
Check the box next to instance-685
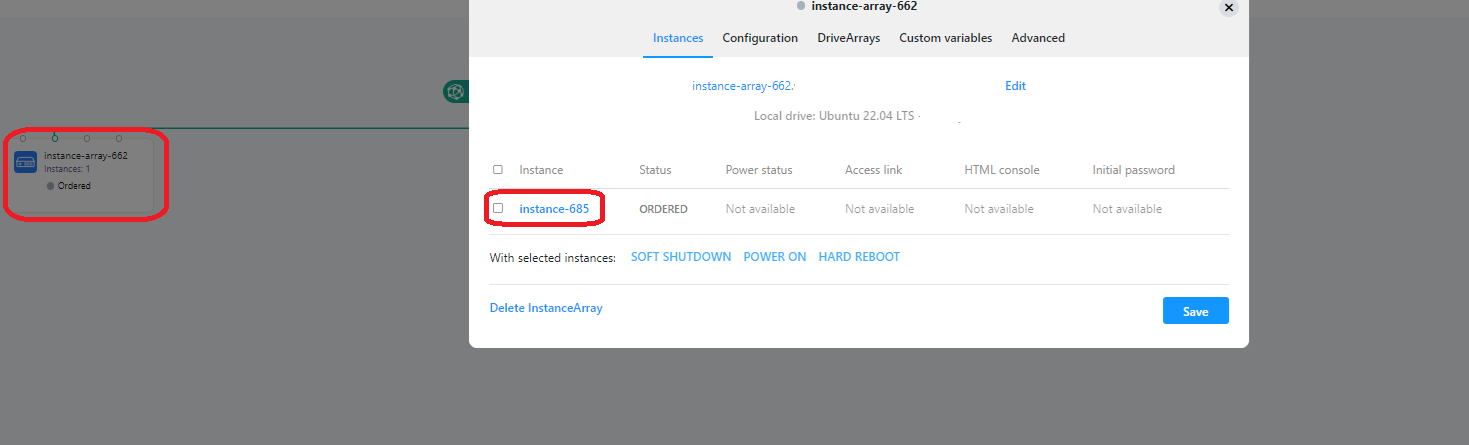(x=498, y=209)
